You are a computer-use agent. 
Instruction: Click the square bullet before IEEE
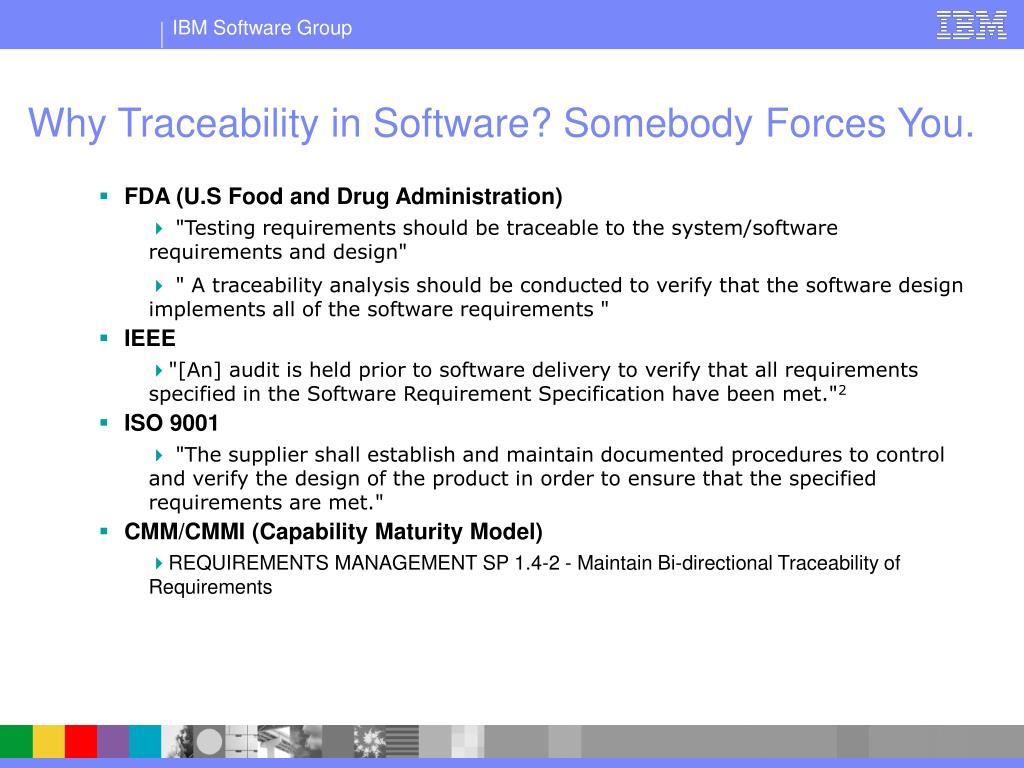click(104, 338)
